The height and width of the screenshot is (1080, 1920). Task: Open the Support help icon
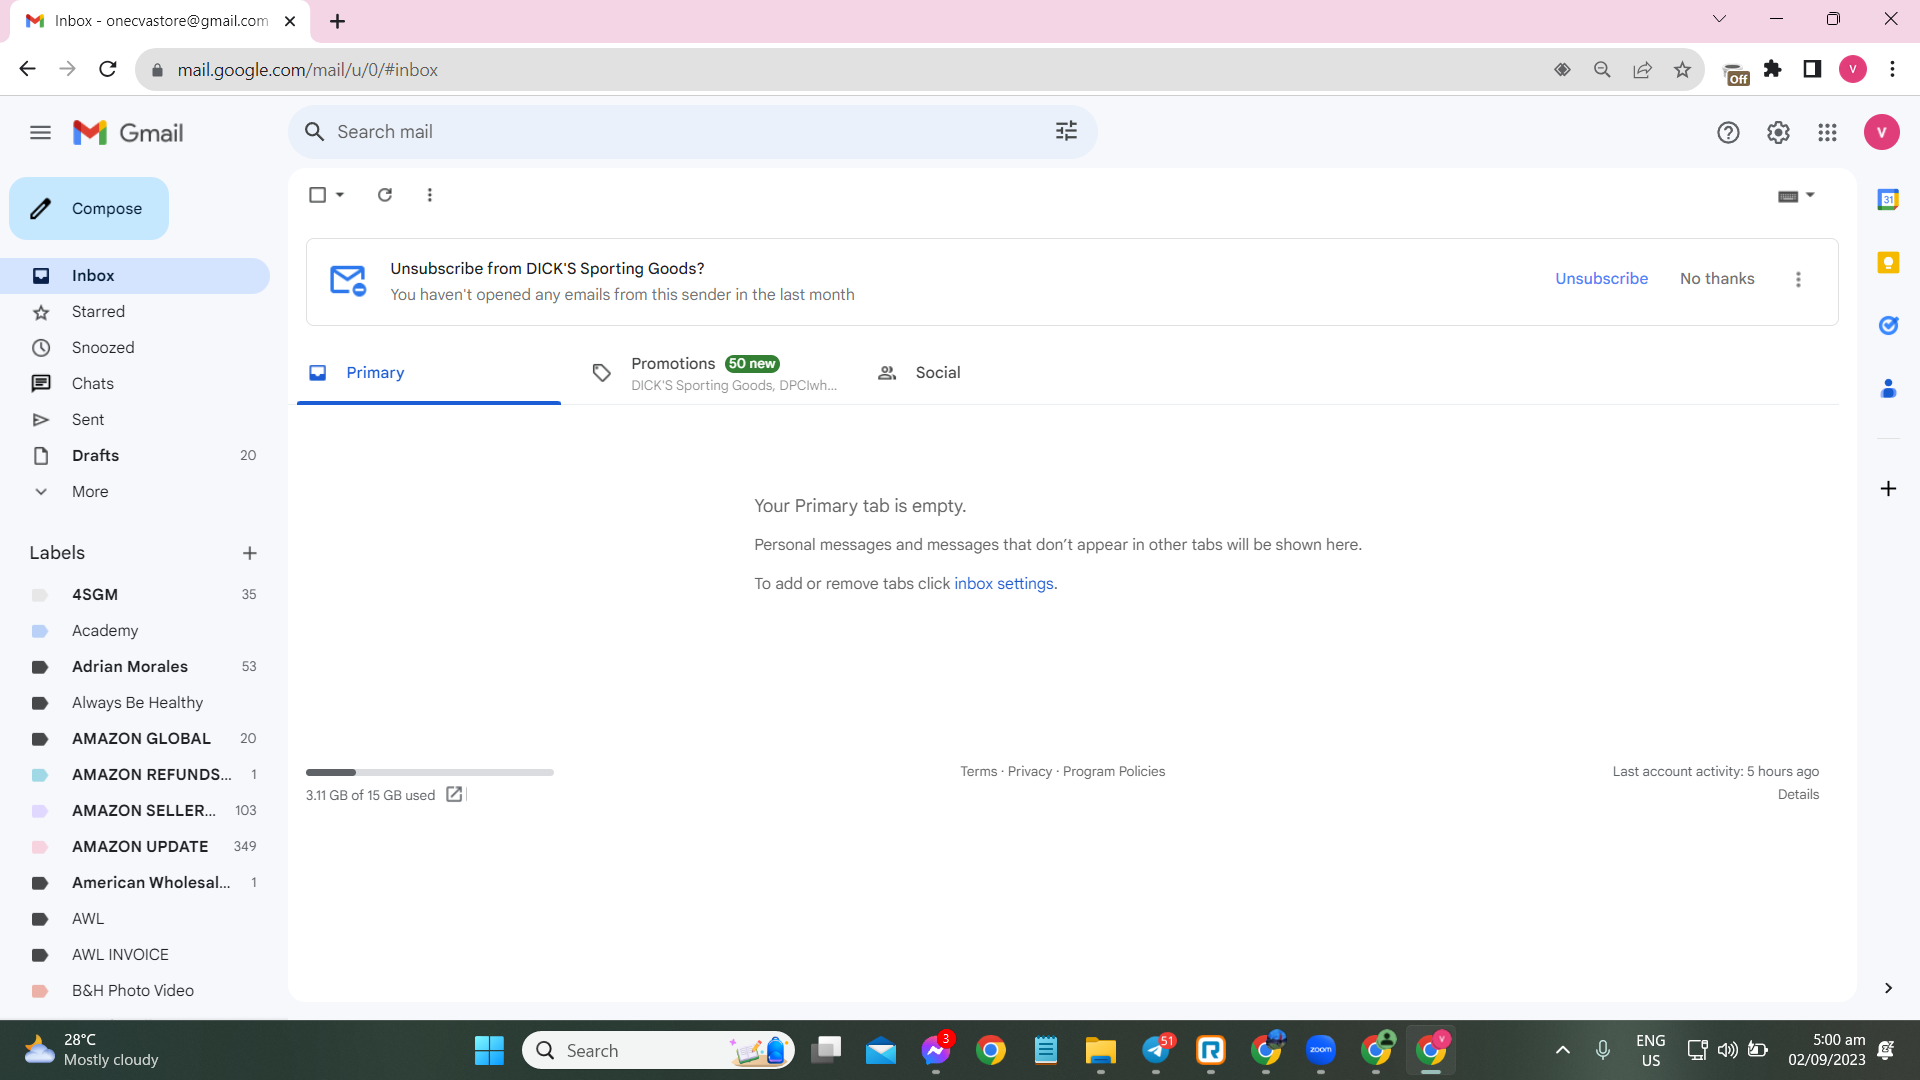click(1728, 132)
